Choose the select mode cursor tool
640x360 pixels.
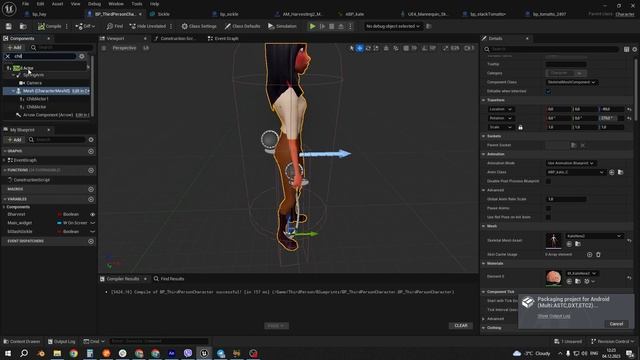tap(351, 48)
